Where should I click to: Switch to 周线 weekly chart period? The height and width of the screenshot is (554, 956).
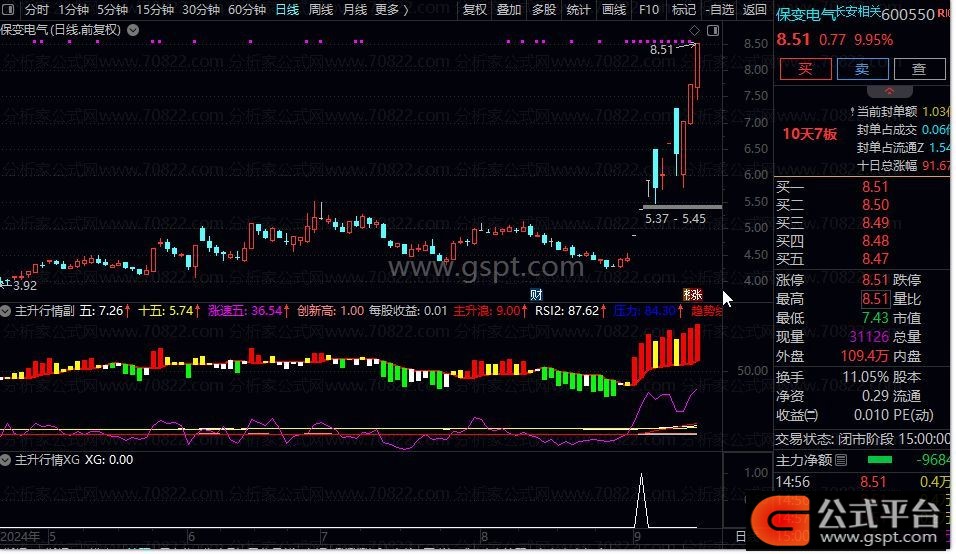pyautogui.click(x=321, y=10)
